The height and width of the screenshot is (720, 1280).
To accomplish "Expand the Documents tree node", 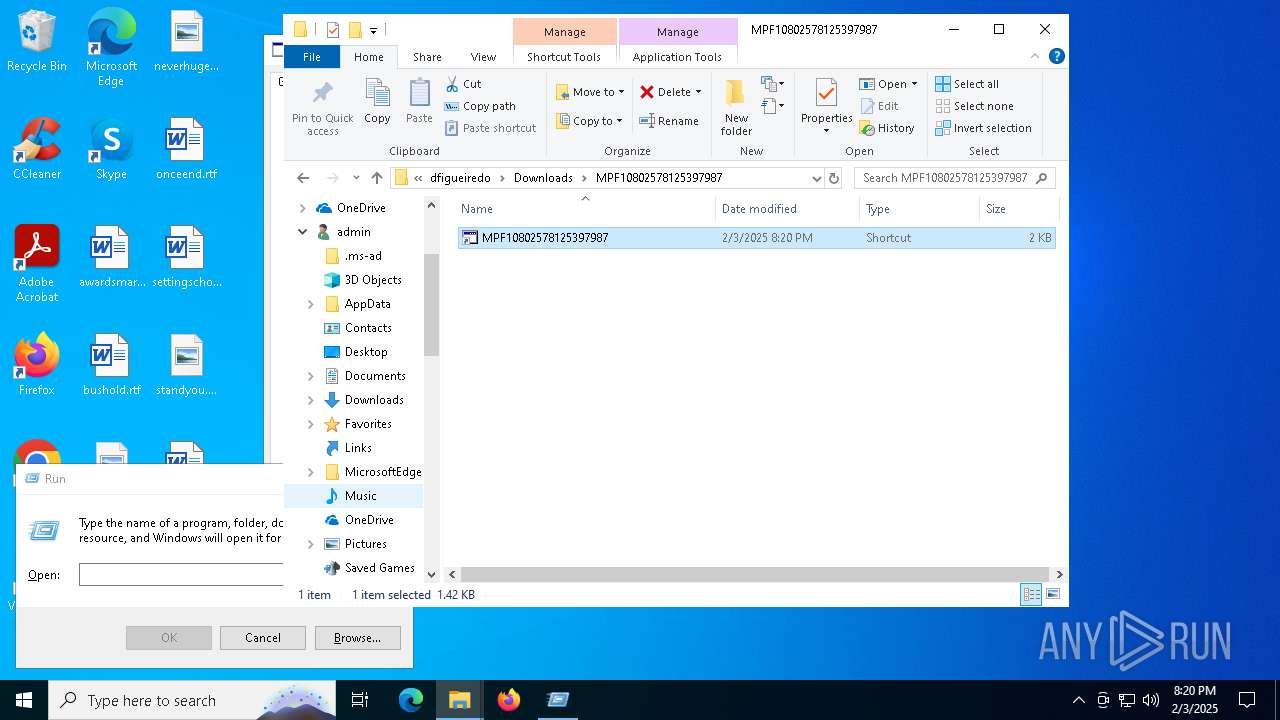I will point(310,376).
